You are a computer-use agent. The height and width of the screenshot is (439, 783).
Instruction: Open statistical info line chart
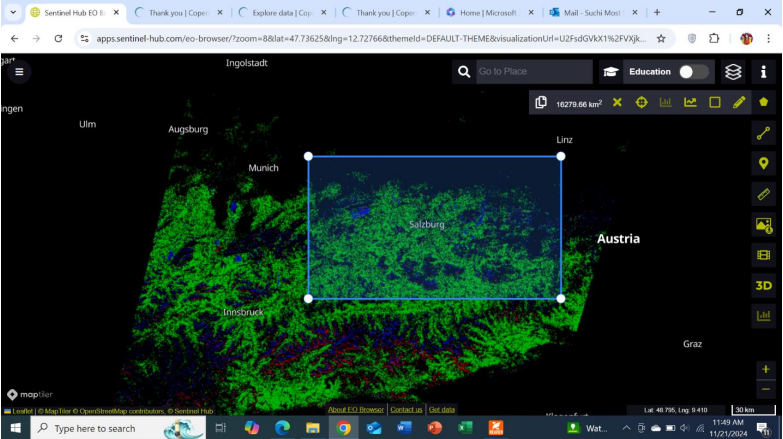tap(690, 102)
